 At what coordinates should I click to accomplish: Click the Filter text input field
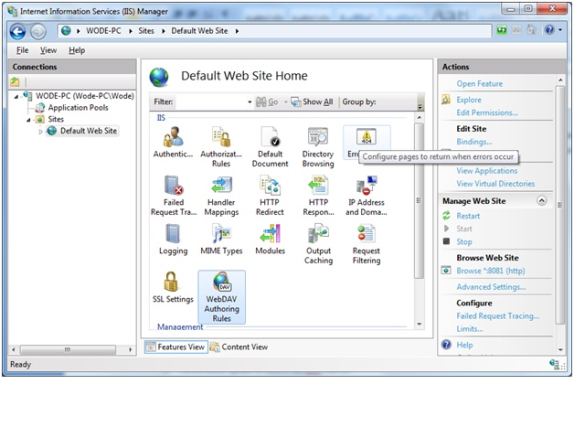pyautogui.click(x=211, y=102)
